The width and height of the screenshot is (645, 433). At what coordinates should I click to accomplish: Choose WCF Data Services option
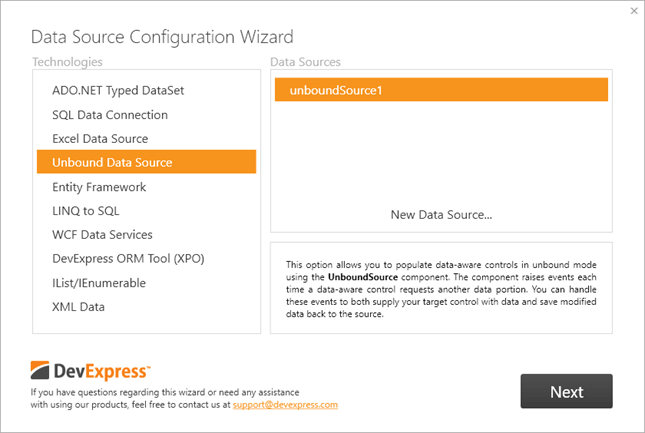coord(102,235)
